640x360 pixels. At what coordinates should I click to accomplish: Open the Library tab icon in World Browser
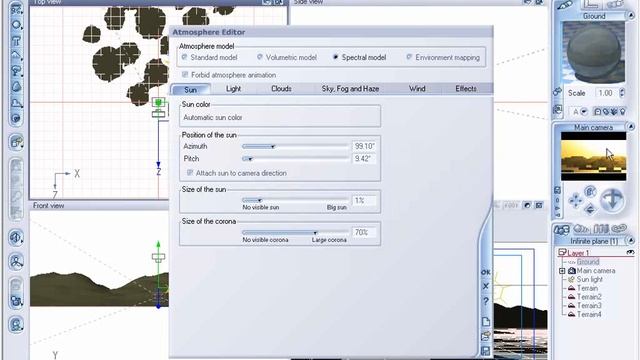point(601,229)
